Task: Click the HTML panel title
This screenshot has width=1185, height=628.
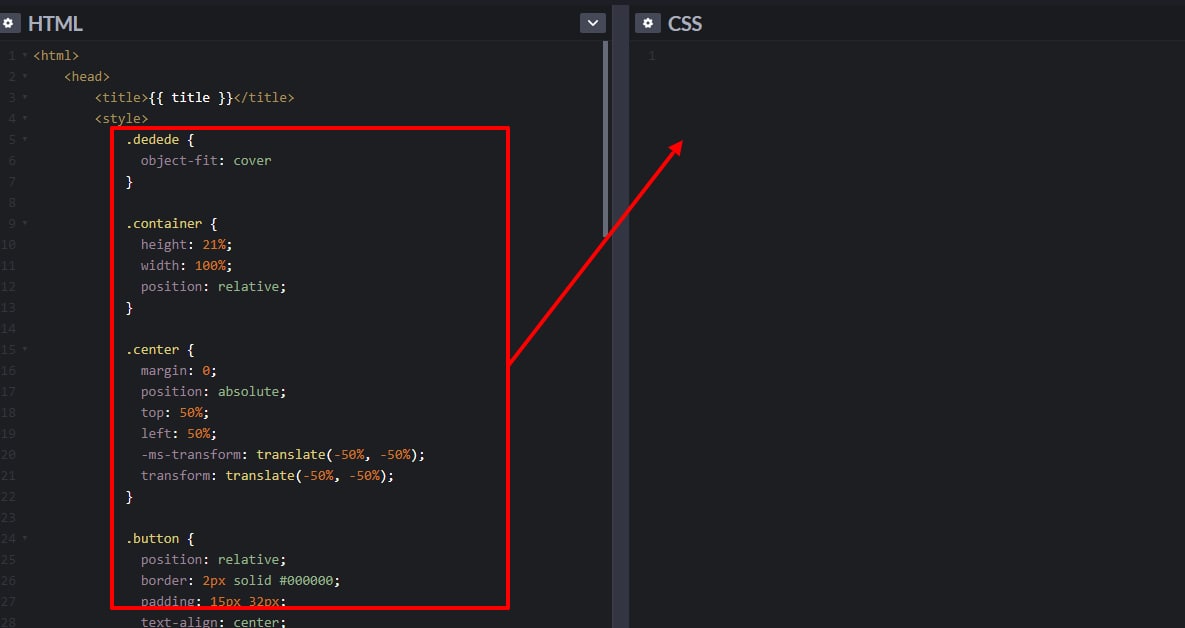Action: pos(55,23)
